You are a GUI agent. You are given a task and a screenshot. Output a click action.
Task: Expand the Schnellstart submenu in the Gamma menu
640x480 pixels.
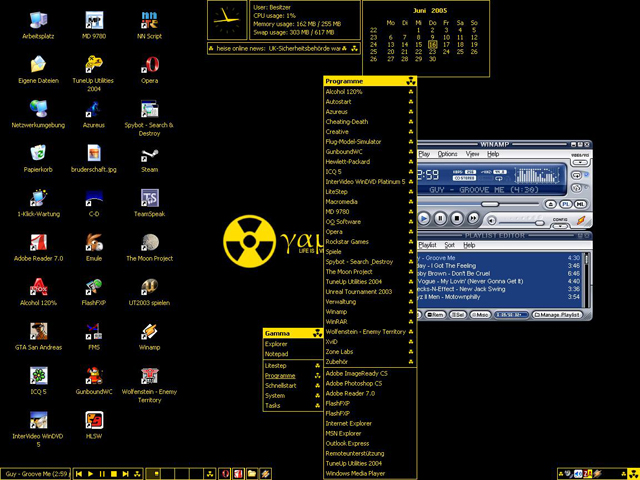pyautogui.click(x=293, y=386)
